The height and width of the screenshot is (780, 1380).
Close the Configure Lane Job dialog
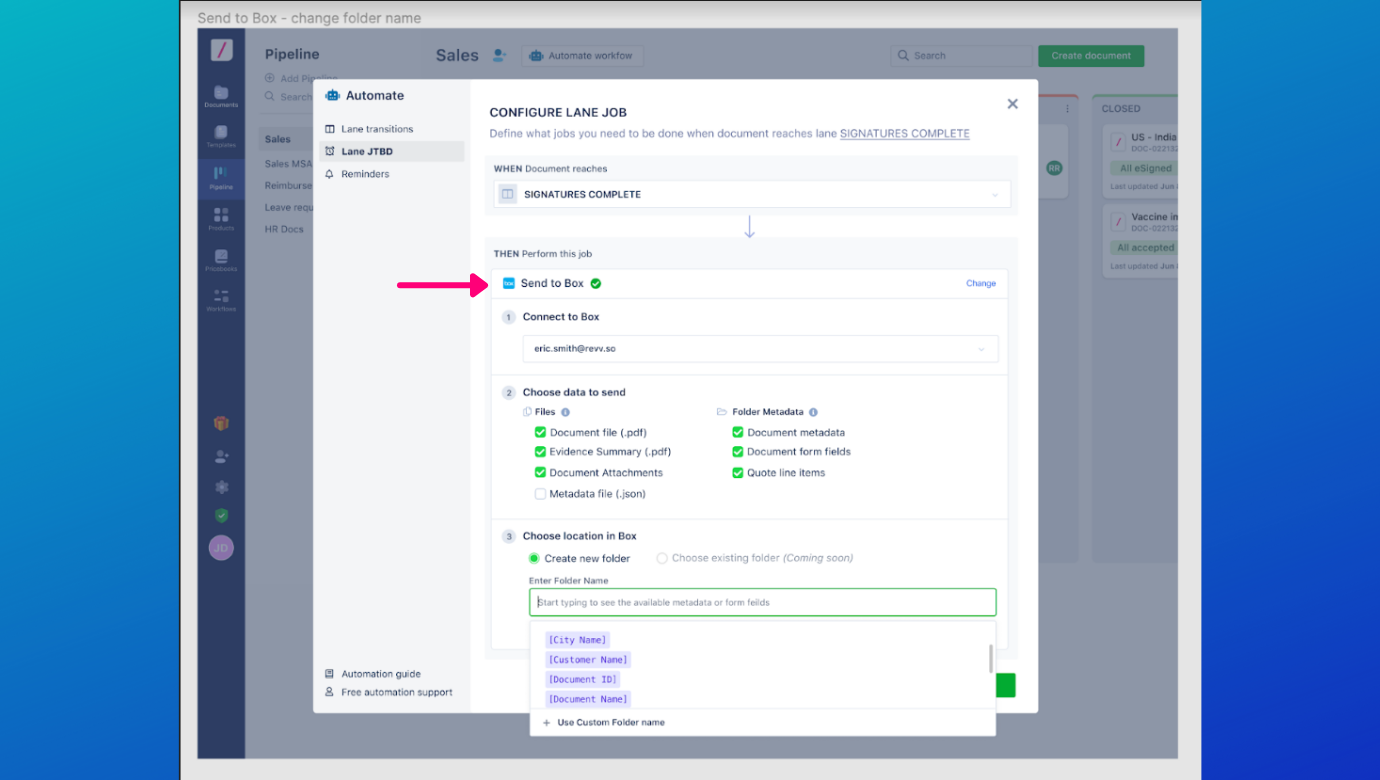(1012, 104)
